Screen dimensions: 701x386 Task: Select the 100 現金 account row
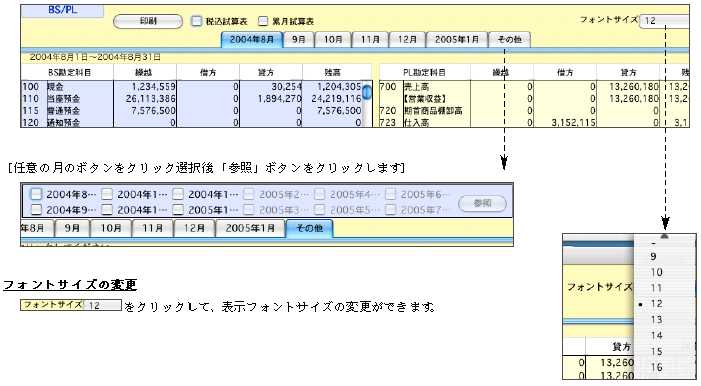pos(192,86)
